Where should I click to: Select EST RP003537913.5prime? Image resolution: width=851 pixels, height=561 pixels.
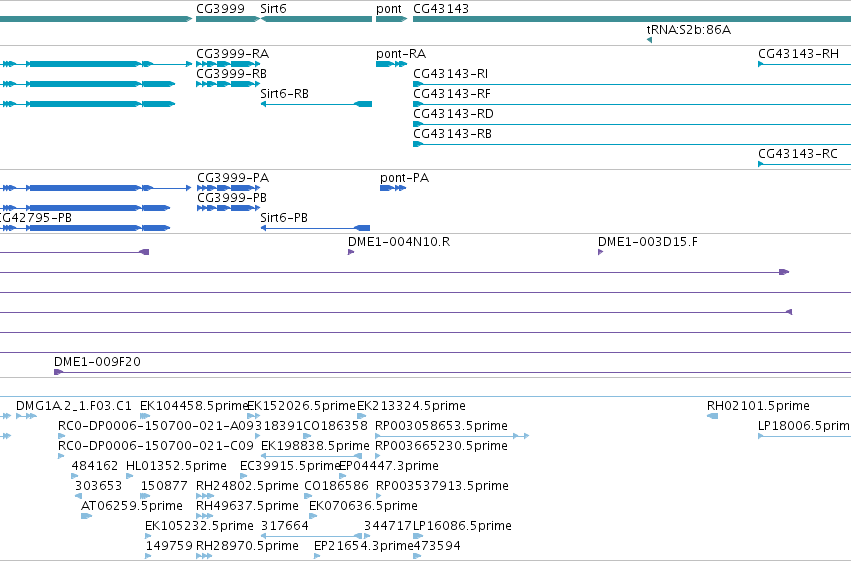pos(442,486)
